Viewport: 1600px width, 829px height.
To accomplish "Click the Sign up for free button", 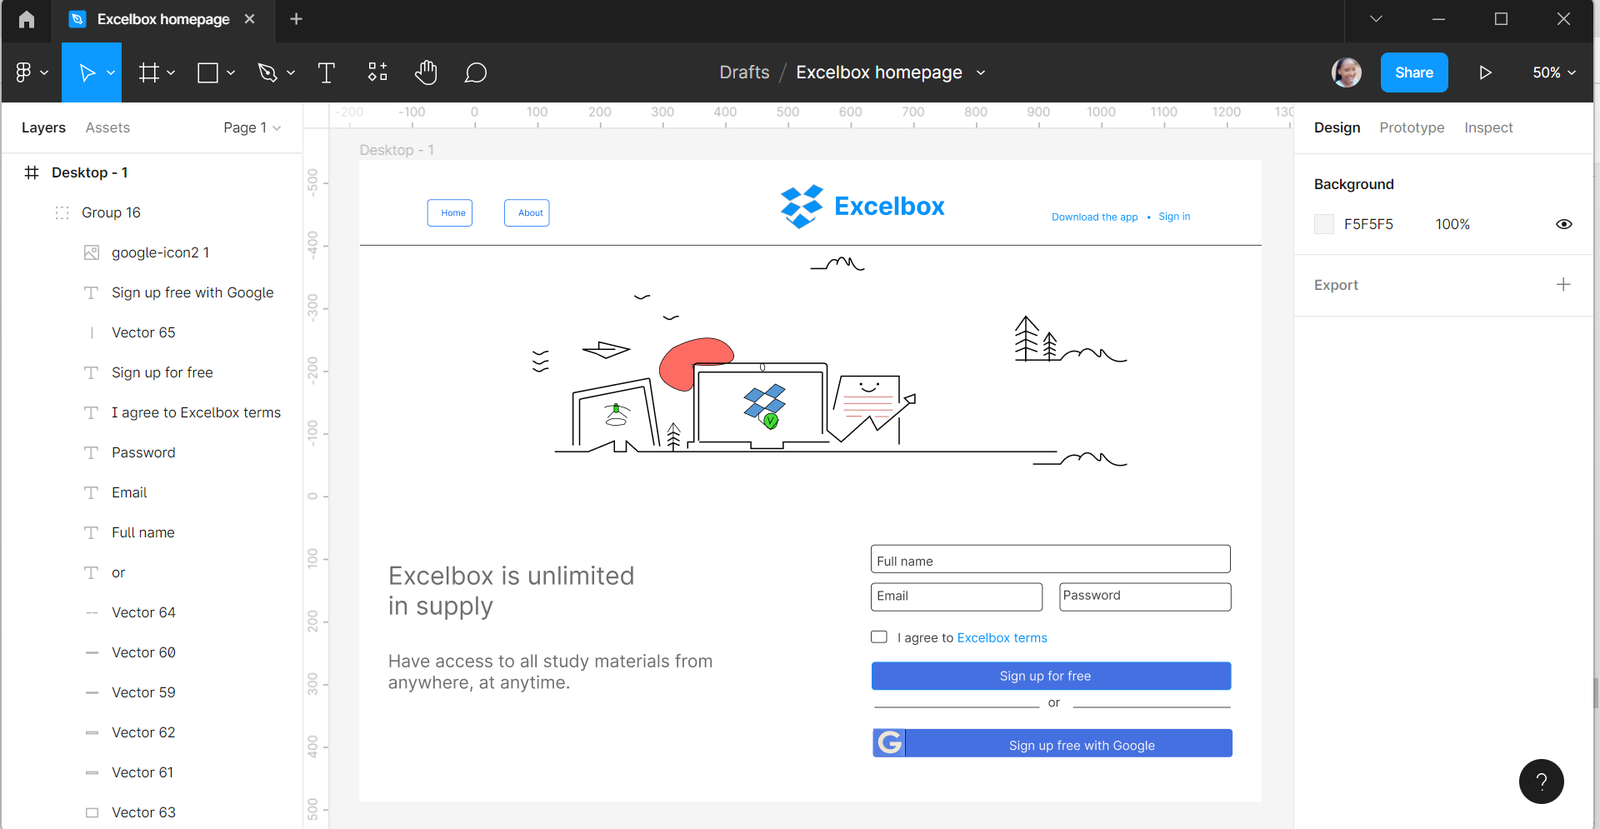I will (1051, 676).
